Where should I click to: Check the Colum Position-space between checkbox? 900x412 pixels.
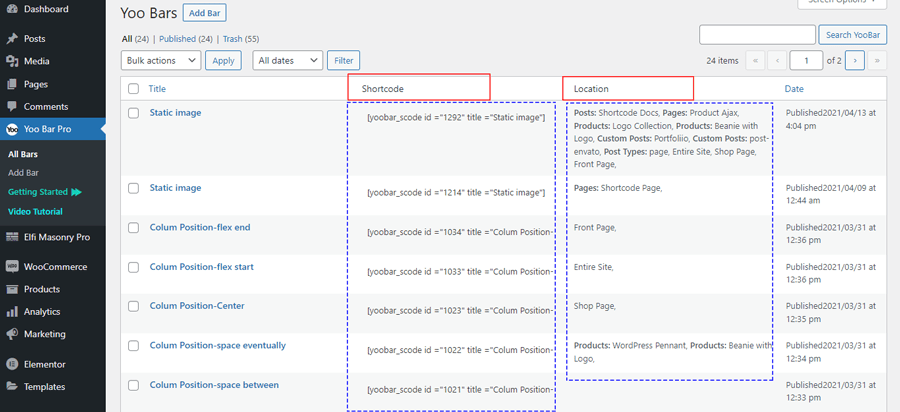click(133, 386)
